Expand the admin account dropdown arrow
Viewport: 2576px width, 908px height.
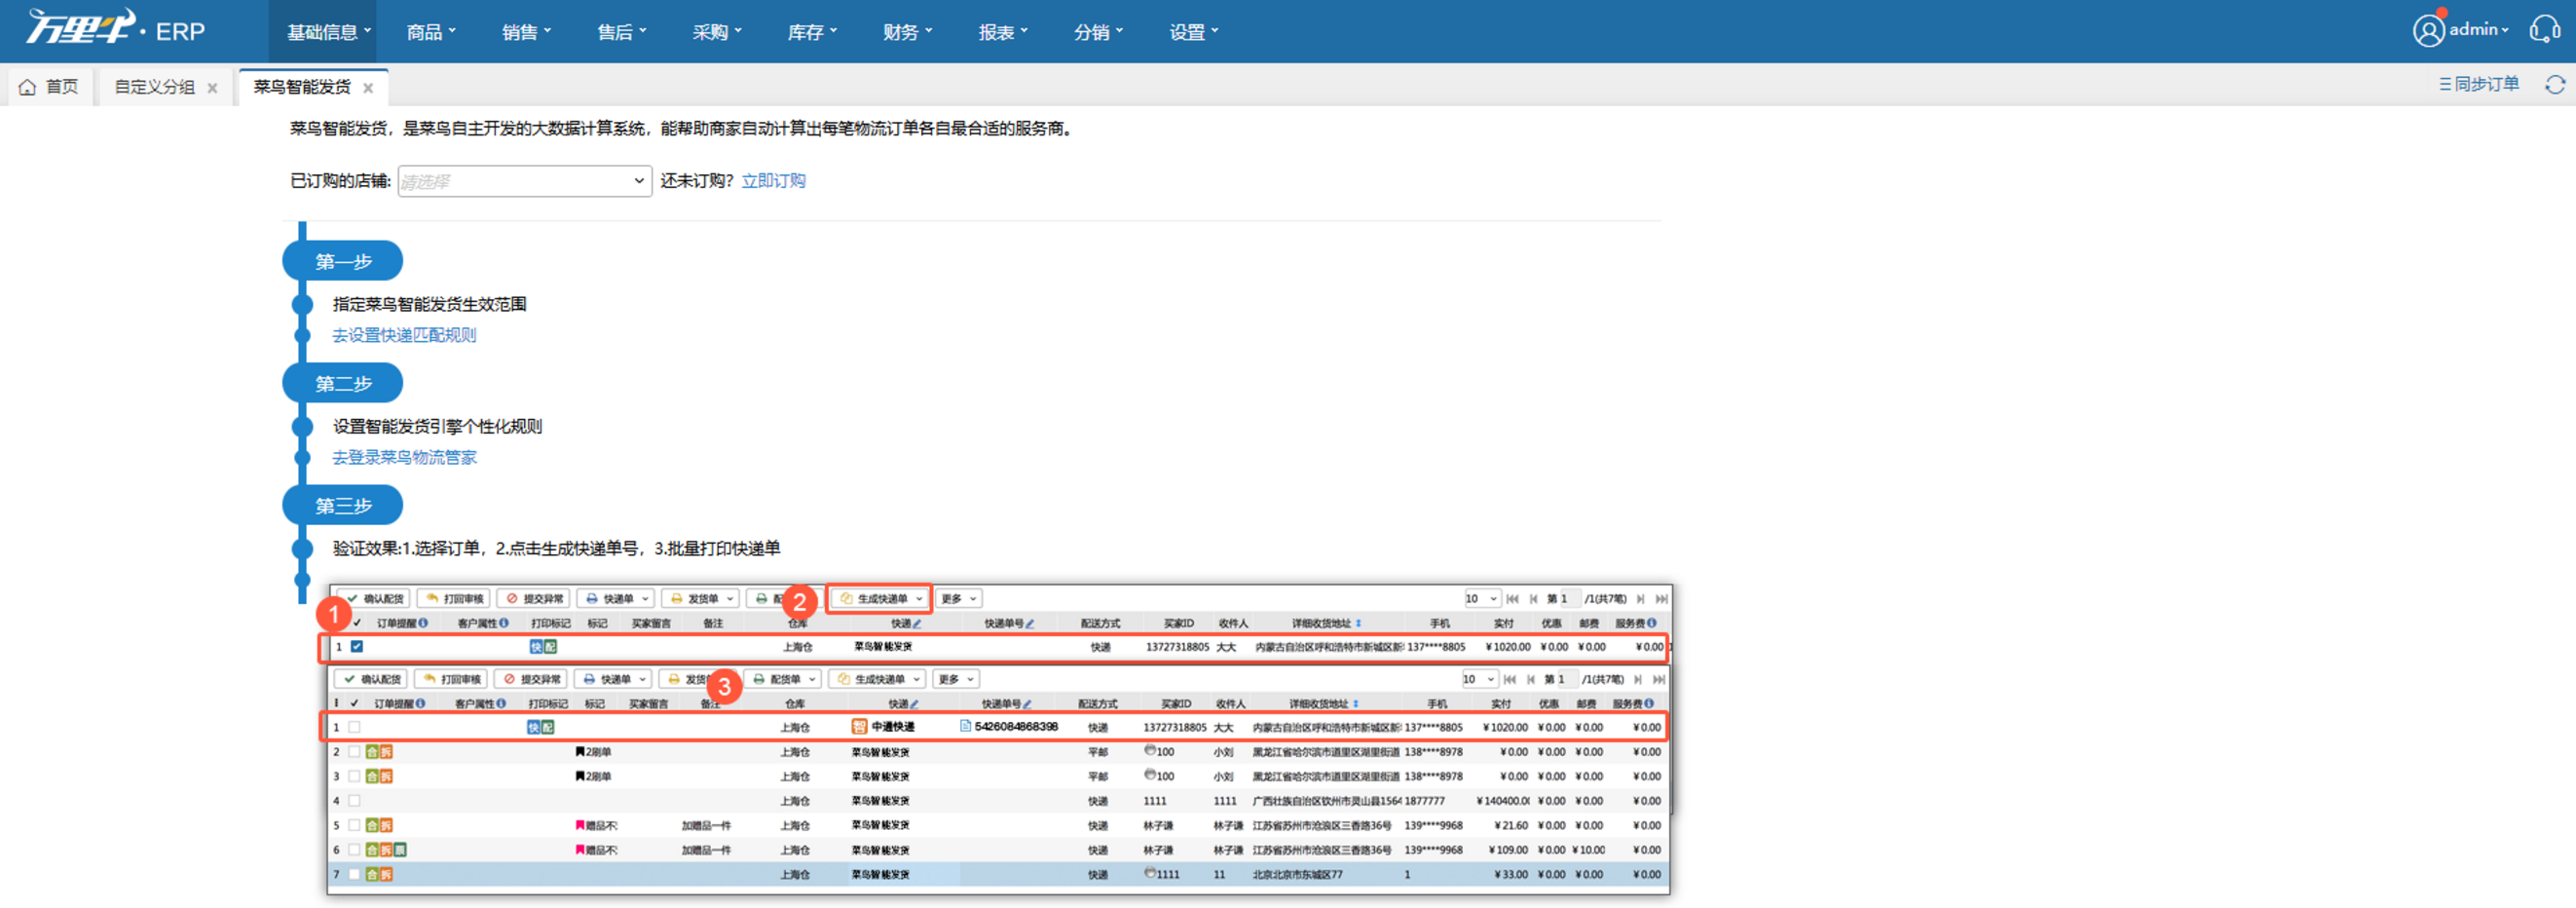2504,31
